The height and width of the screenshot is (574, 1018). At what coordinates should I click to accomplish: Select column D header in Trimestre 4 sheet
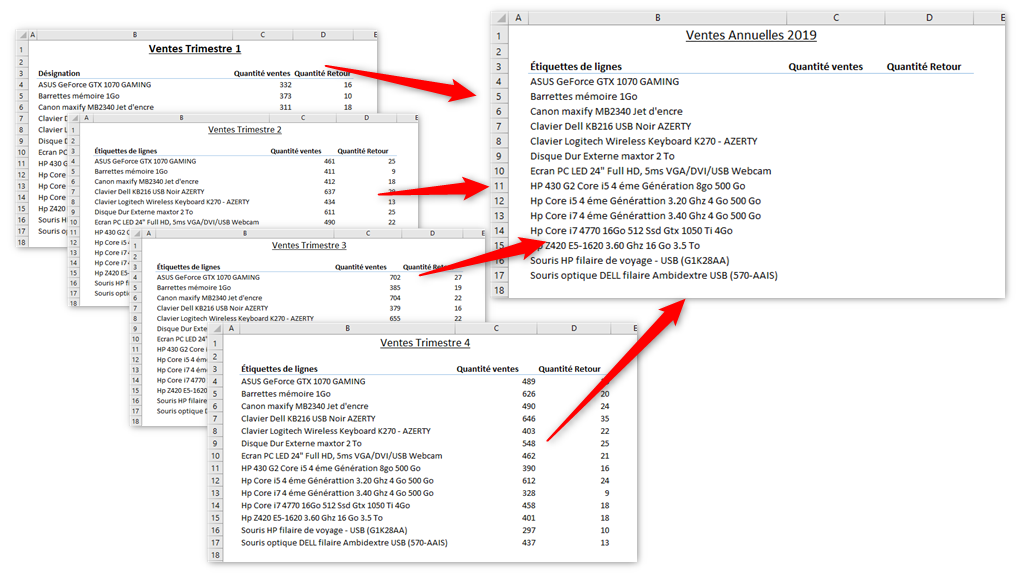point(574,329)
